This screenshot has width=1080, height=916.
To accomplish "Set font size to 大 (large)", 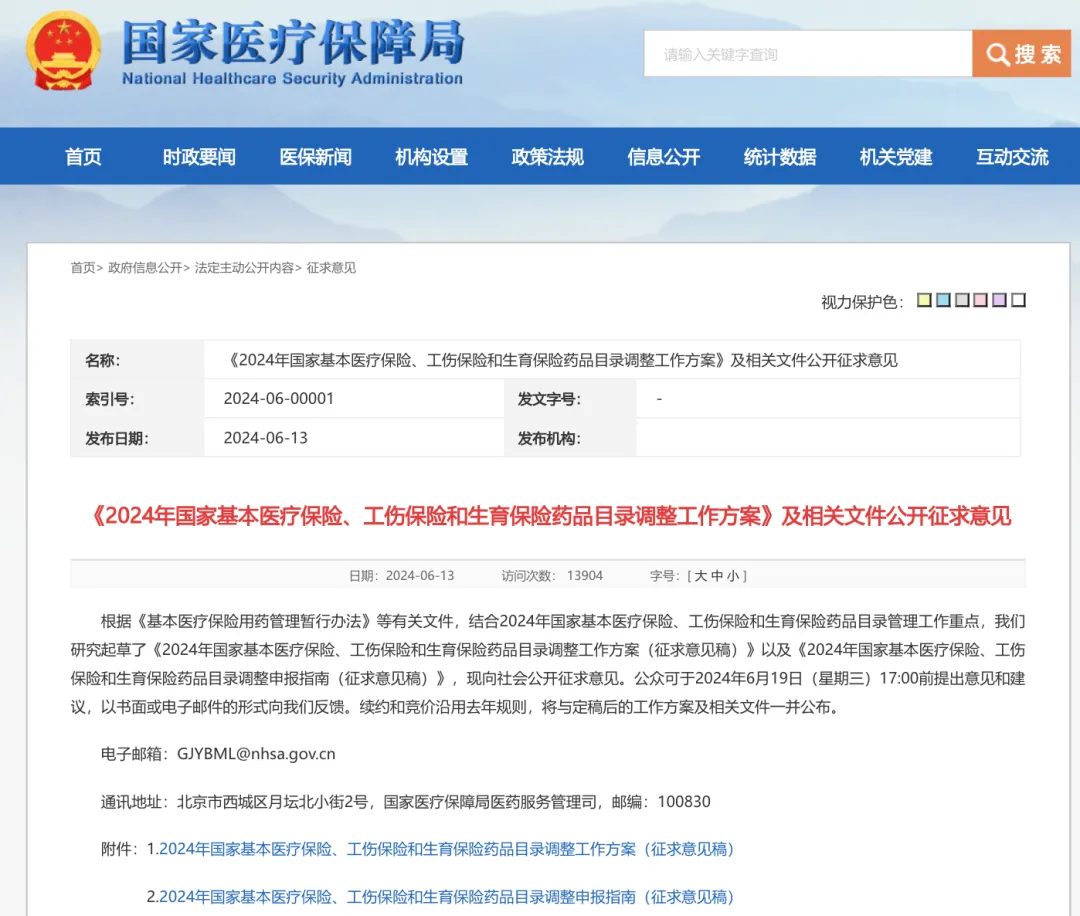I will point(700,576).
